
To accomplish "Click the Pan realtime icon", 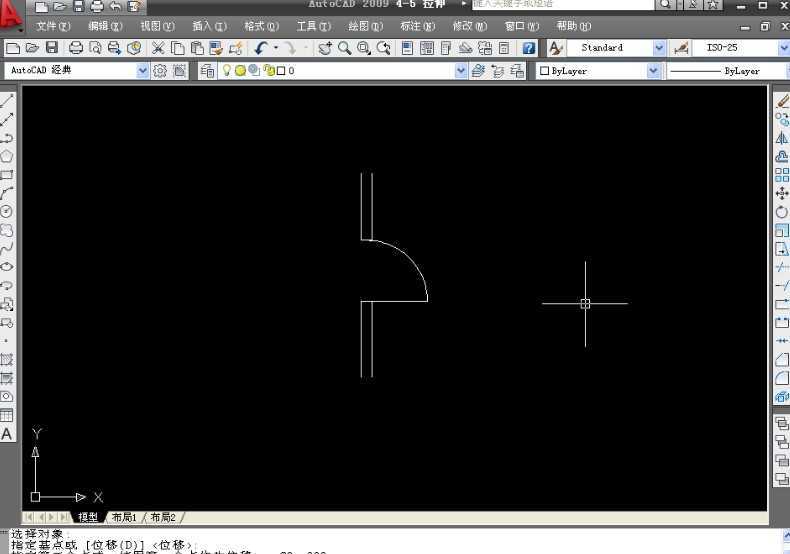I will click(x=325, y=48).
